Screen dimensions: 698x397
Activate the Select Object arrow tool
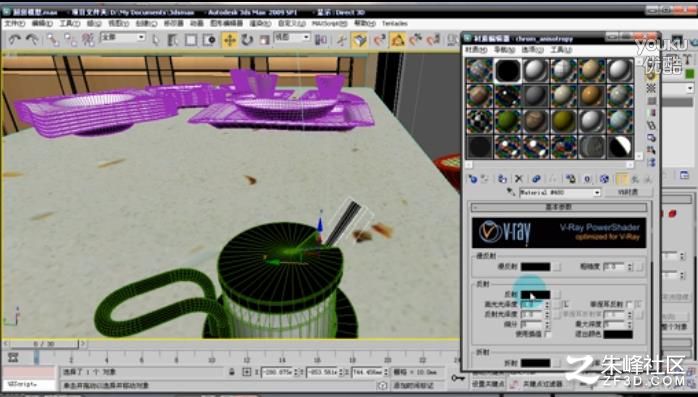tap(155, 40)
